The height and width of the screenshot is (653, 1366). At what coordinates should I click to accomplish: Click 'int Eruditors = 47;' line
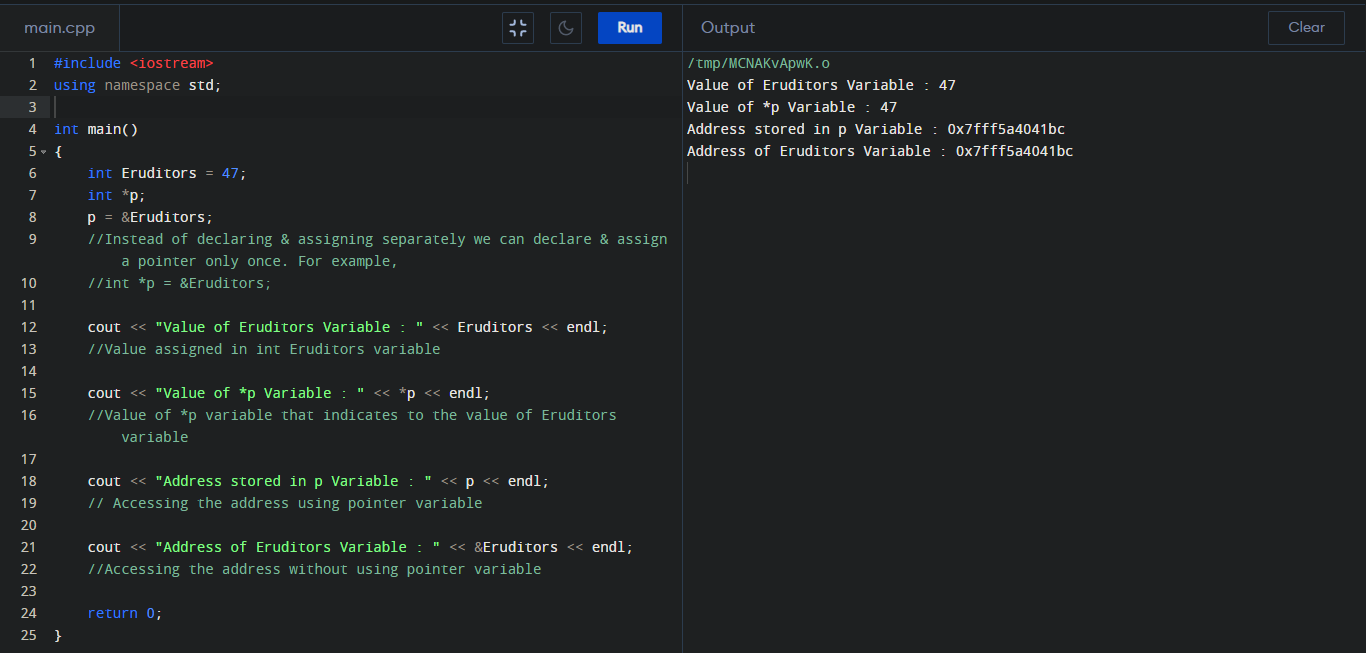tap(166, 173)
